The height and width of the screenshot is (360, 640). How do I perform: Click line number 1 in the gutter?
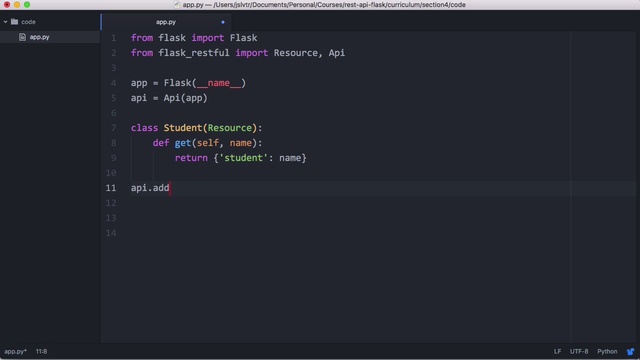coord(113,38)
